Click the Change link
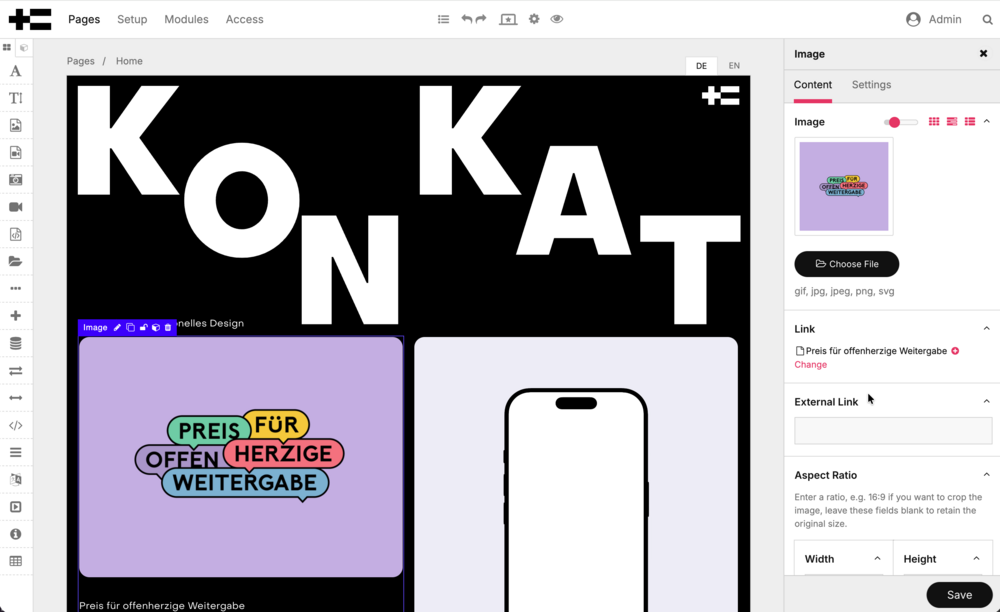Image resolution: width=1000 pixels, height=612 pixels. pos(810,365)
